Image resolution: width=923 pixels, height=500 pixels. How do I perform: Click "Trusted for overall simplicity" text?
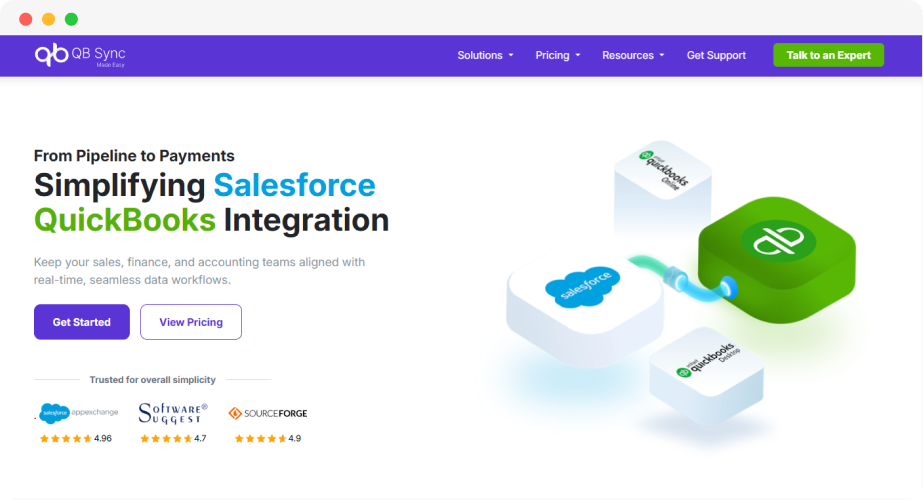pyautogui.click(x=152, y=380)
